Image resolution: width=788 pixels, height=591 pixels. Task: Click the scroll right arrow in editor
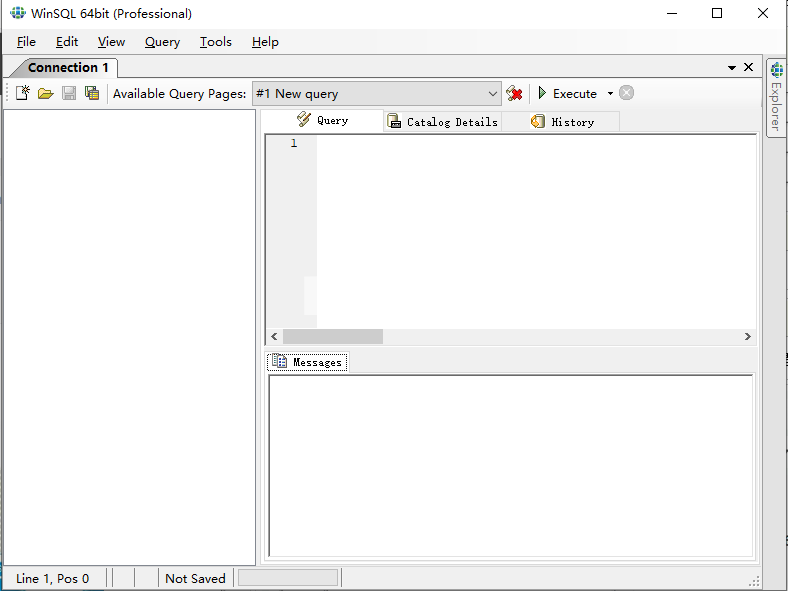(x=747, y=336)
